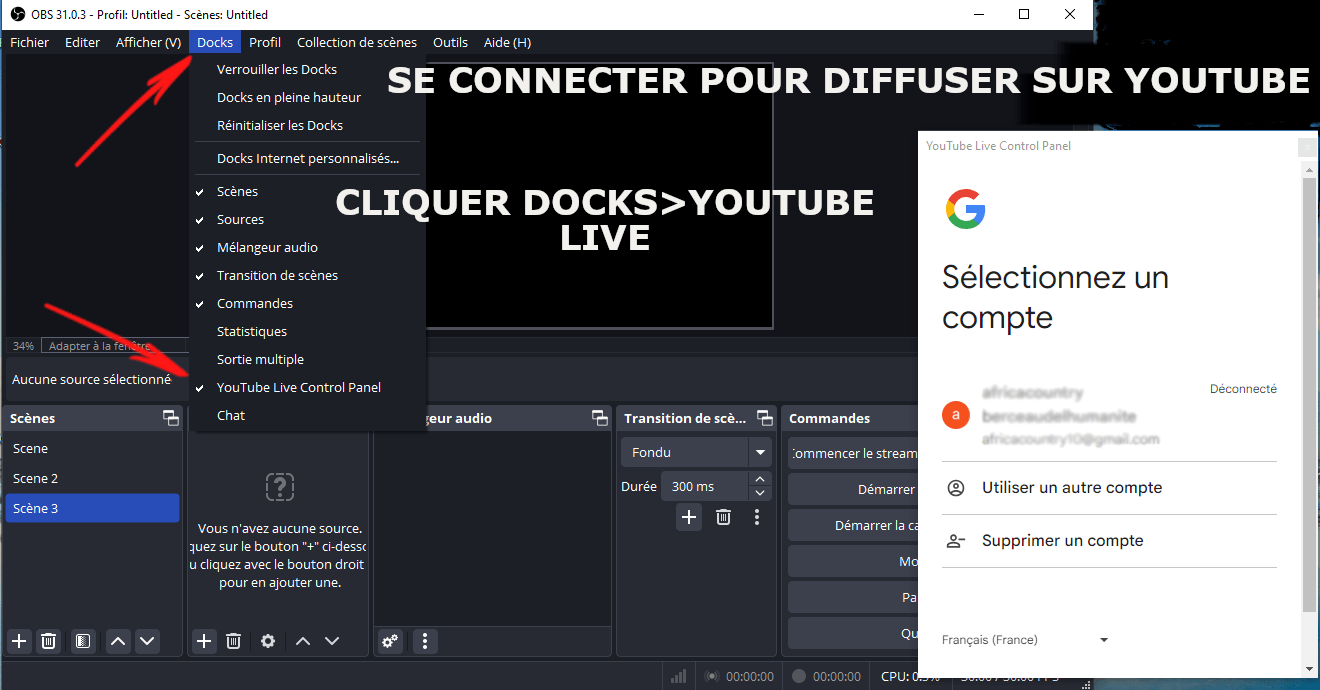Open audio mixer three-dot menu
Screen dimensions: 1320x690
coord(425,641)
